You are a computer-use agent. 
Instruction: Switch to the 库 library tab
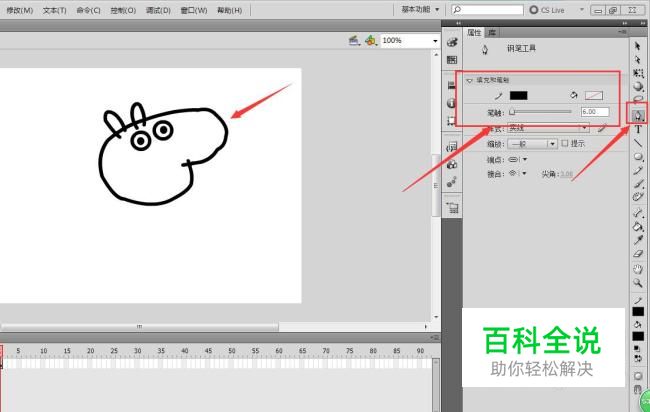pos(492,32)
